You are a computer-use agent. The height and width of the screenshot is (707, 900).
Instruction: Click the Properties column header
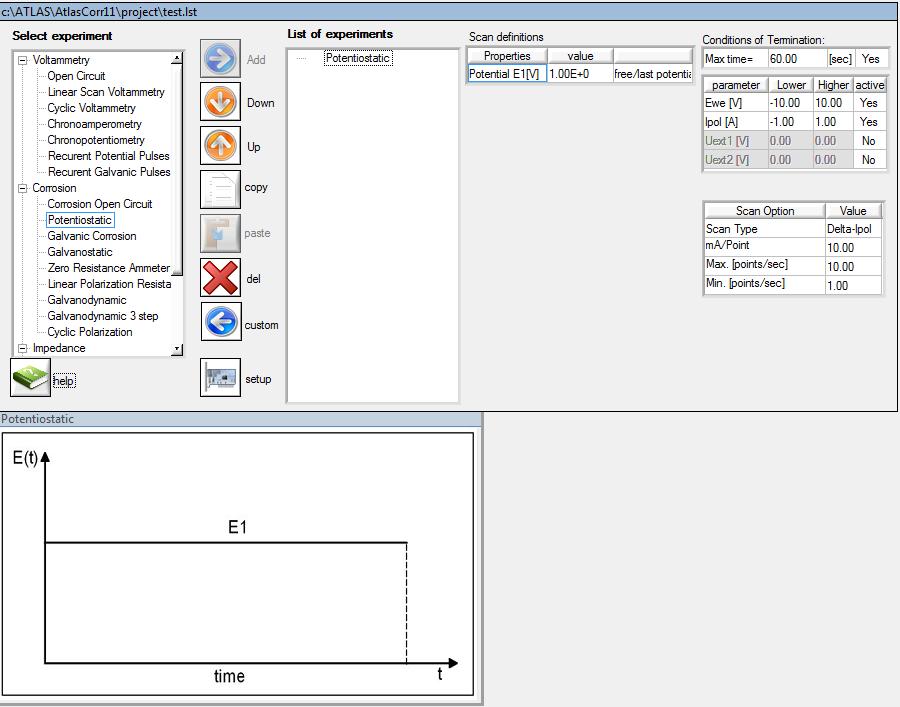pyautogui.click(x=507, y=56)
